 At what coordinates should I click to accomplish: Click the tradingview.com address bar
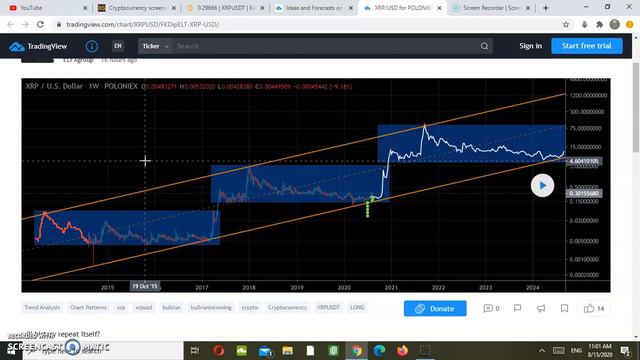coord(306,24)
